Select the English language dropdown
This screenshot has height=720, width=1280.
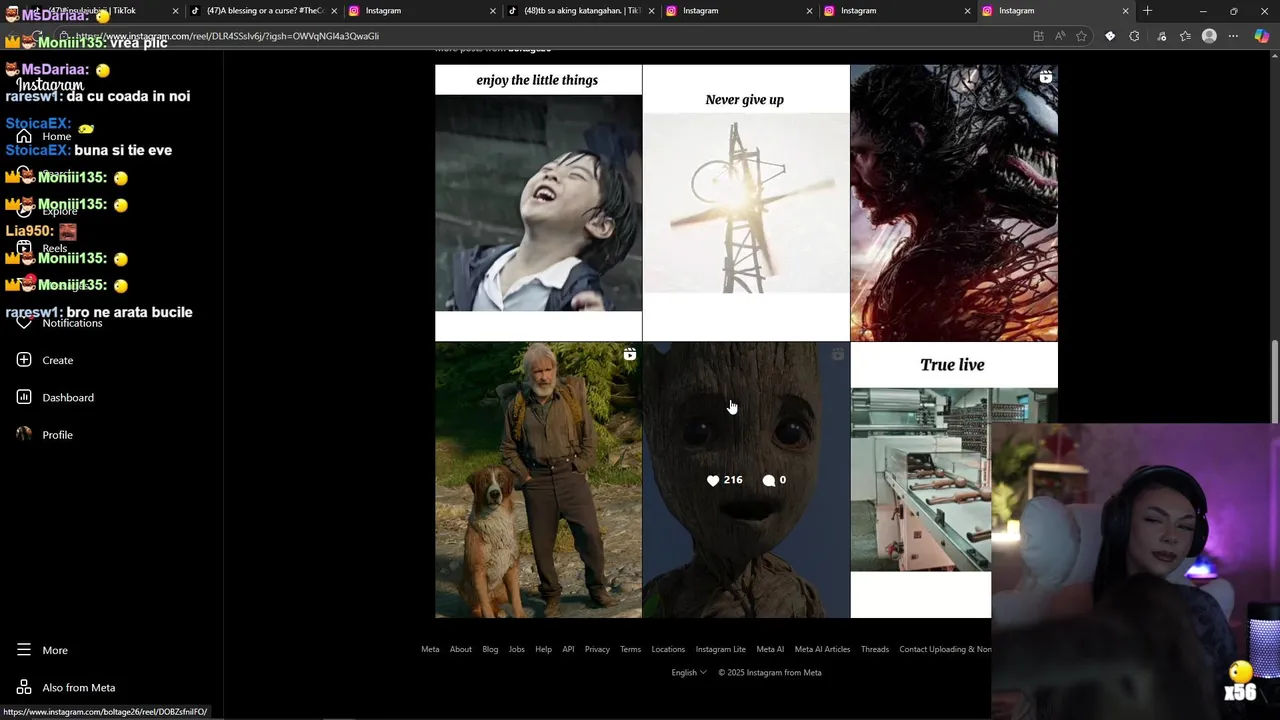689,672
